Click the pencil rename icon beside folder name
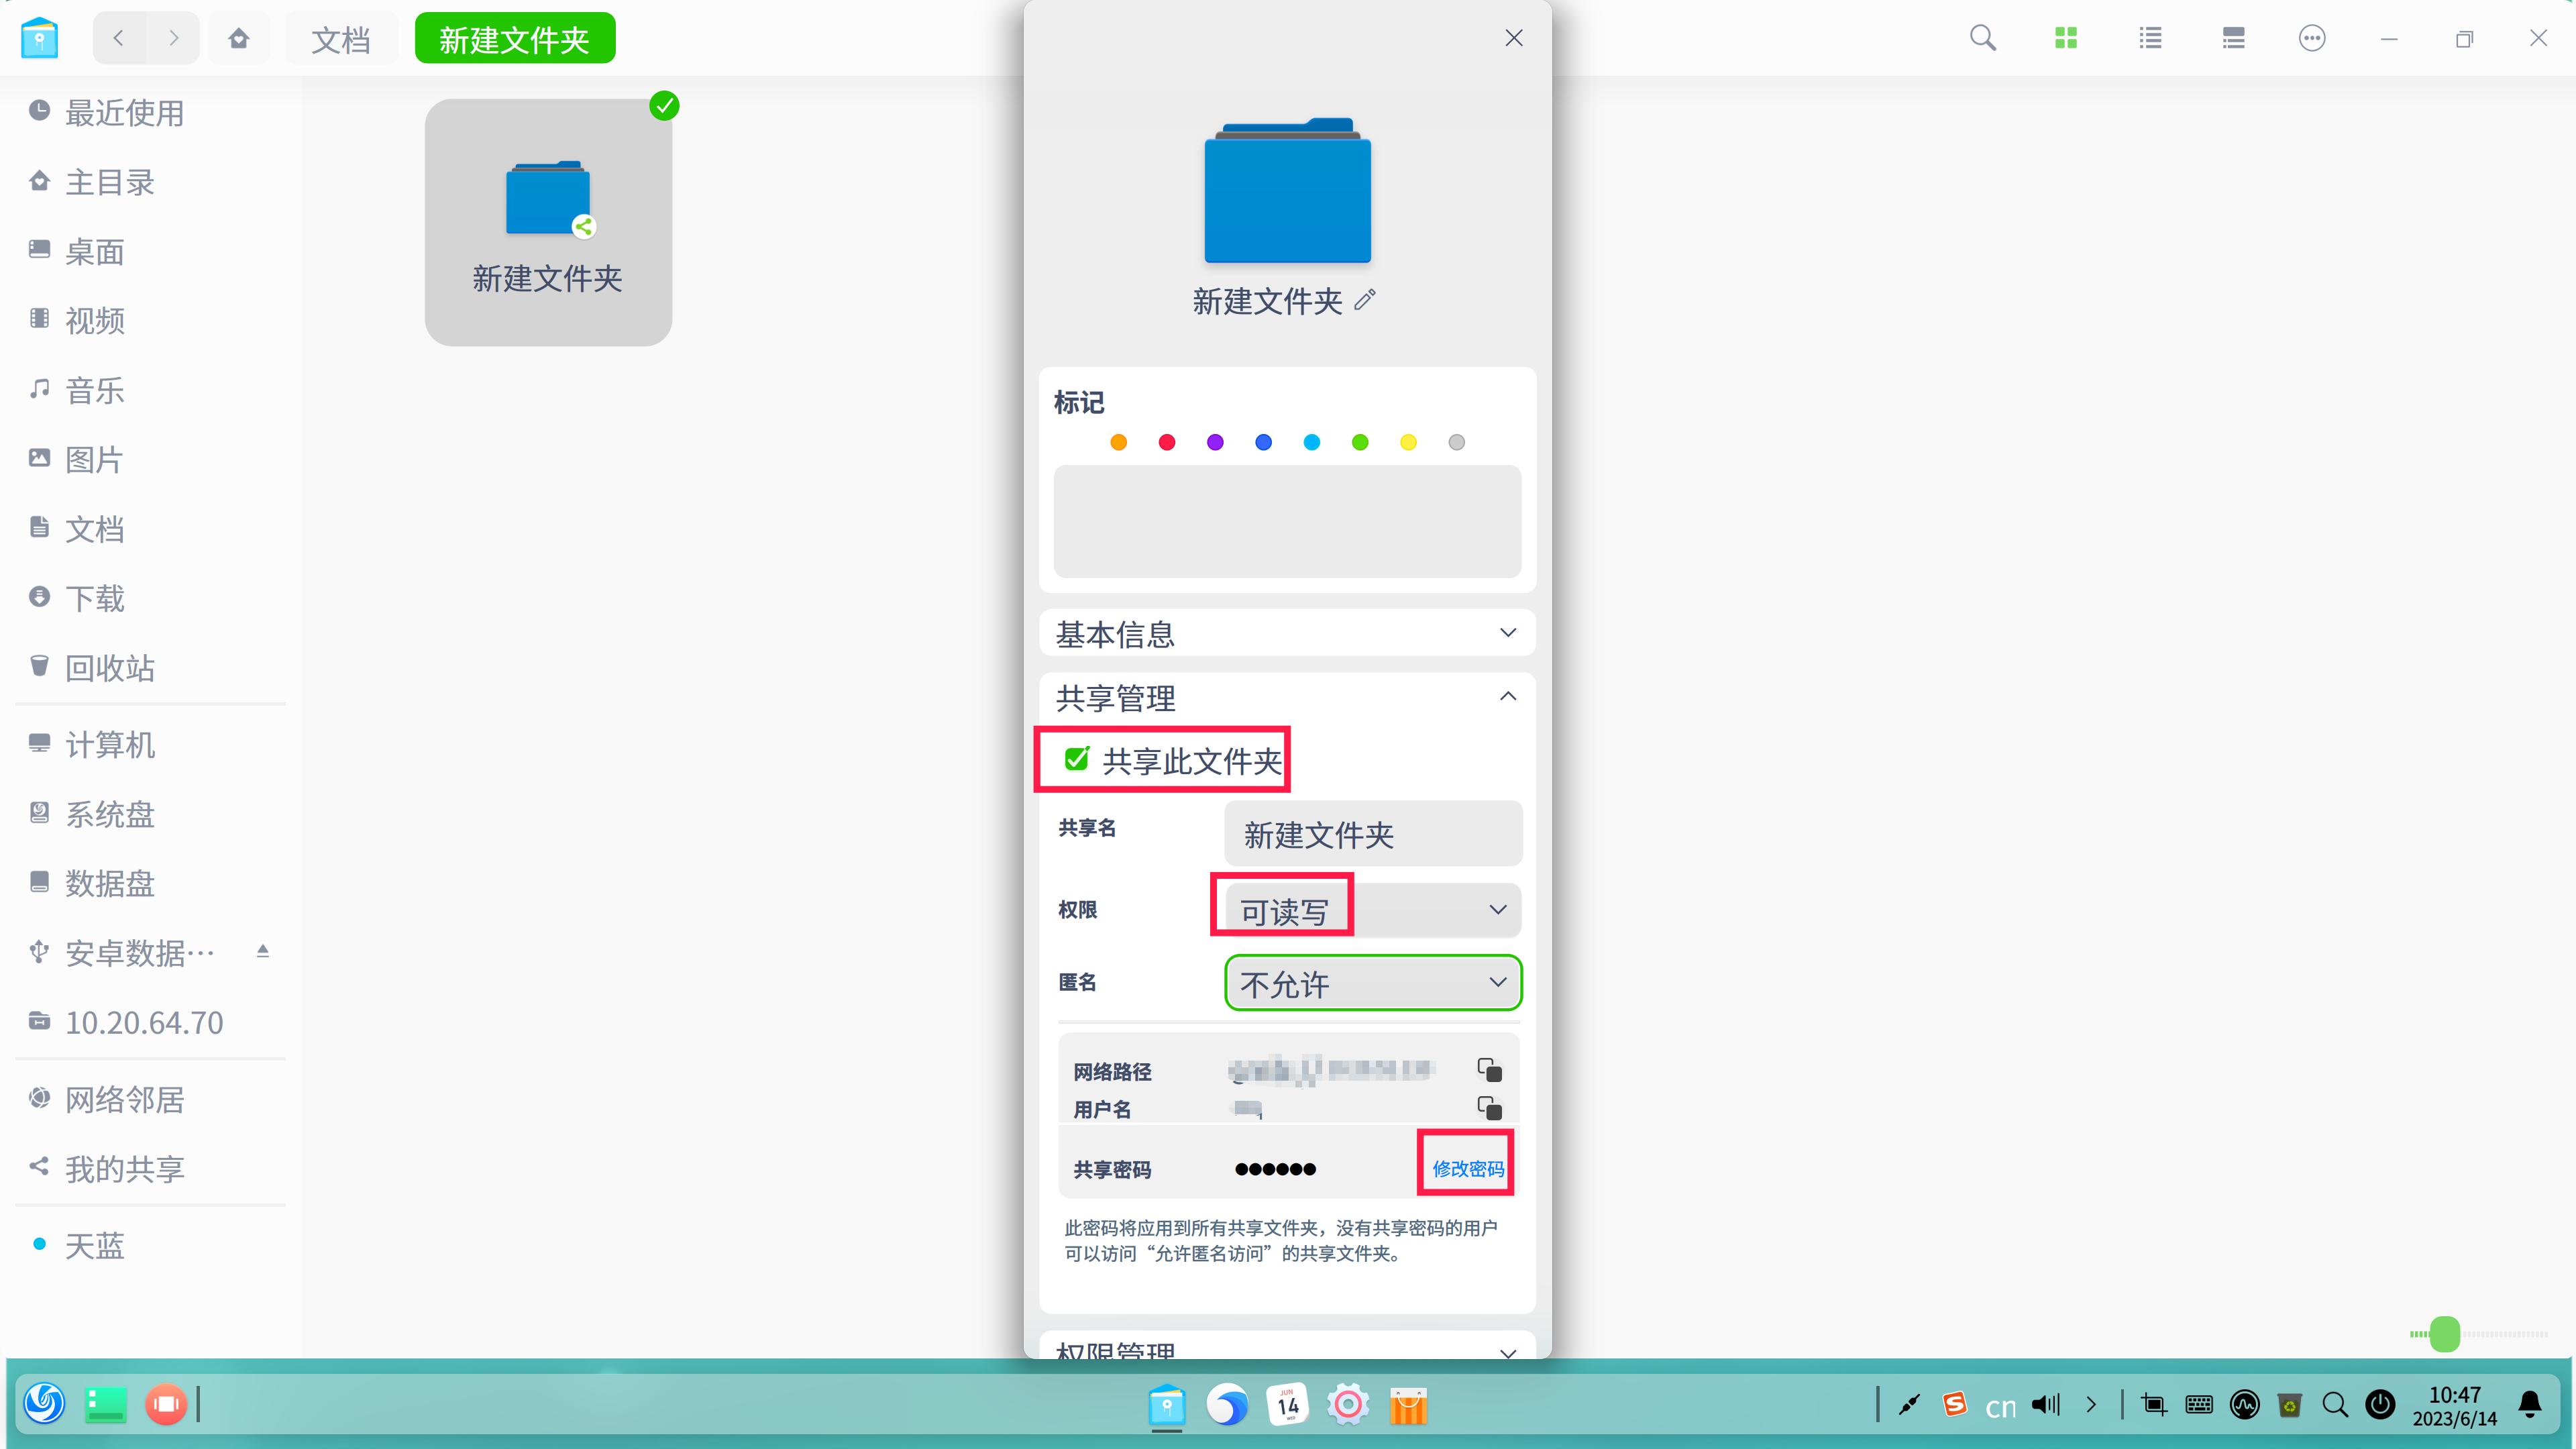The height and width of the screenshot is (1449, 2576). pos(1365,299)
